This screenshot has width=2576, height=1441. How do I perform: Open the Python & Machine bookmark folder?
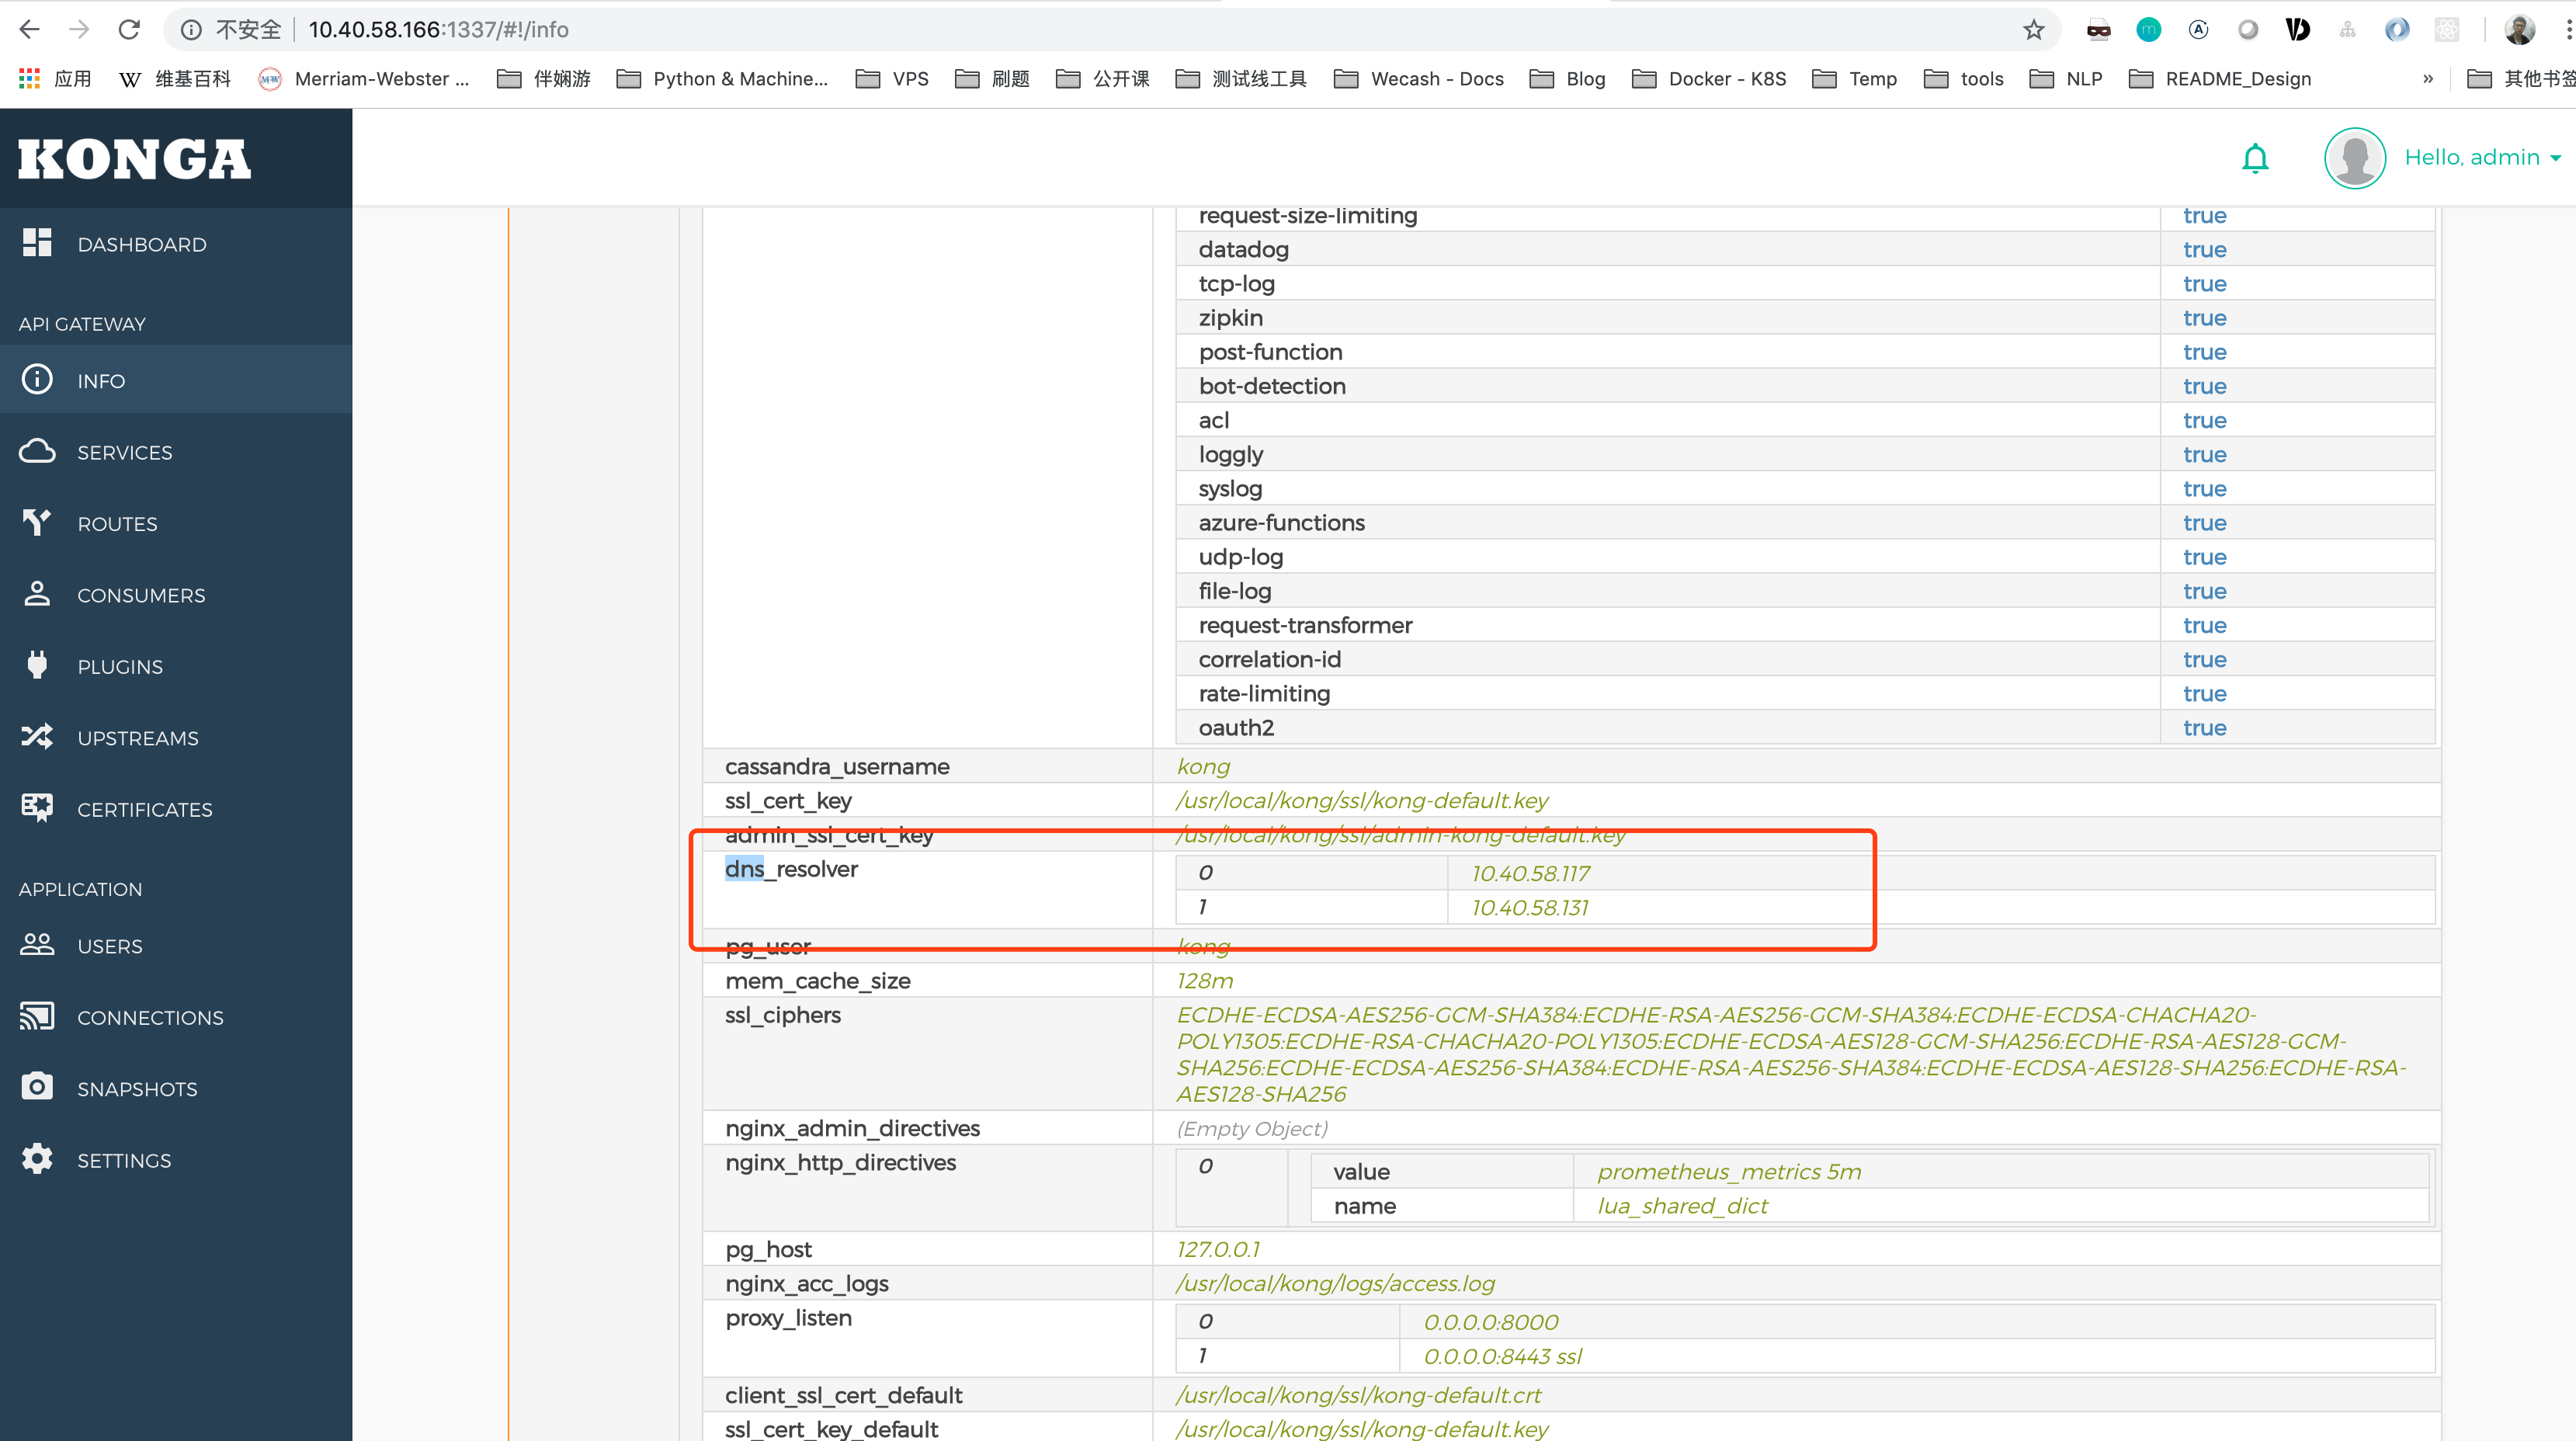pyautogui.click(x=722, y=78)
